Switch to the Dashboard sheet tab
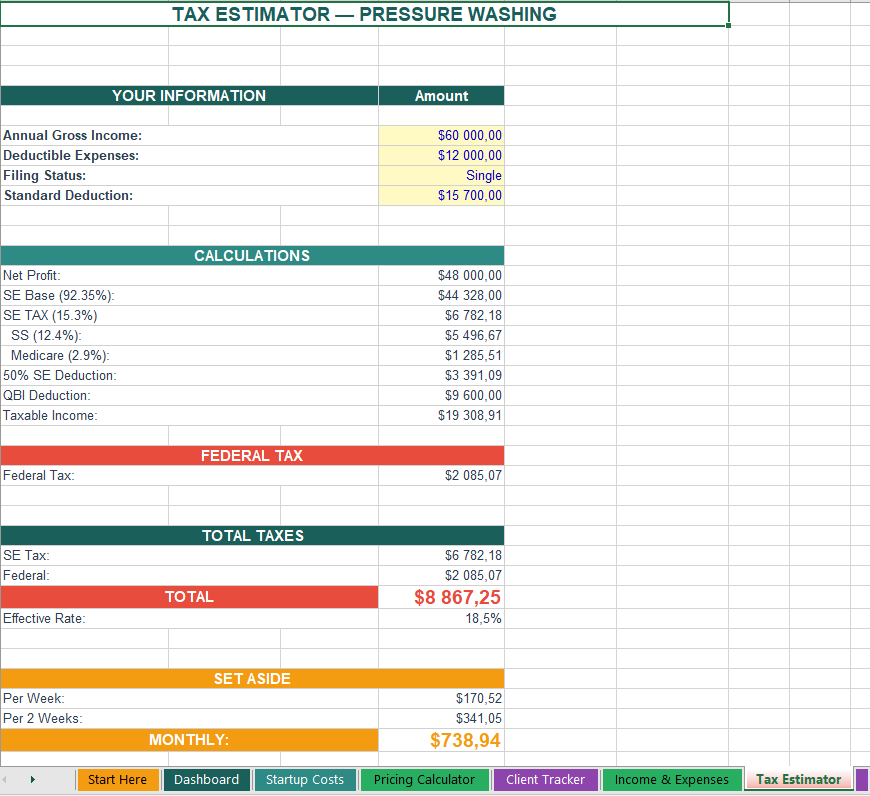The image size is (870, 796). coord(206,779)
